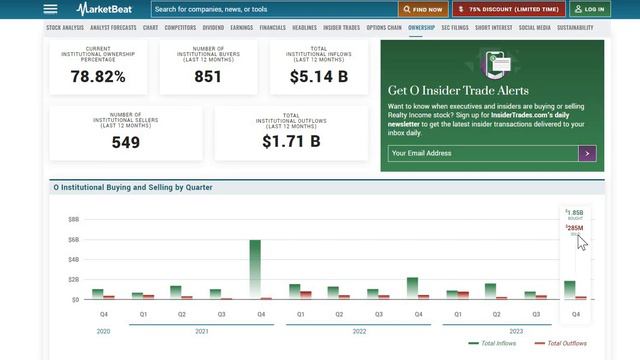Image resolution: width=640 pixels, height=360 pixels.
Task: Click the Find Now button
Action: [423, 9]
